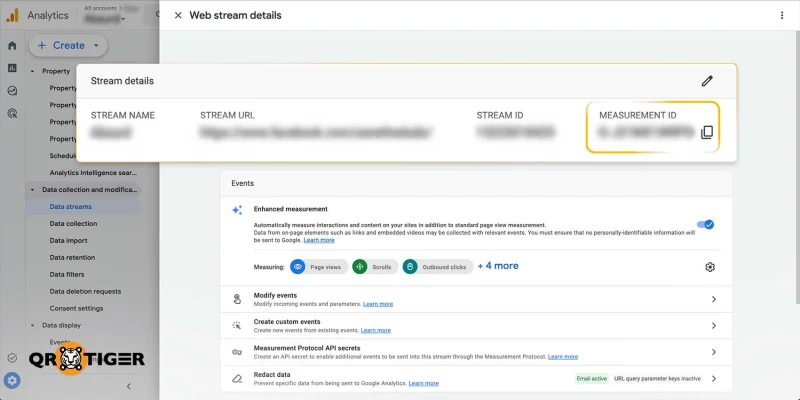
Task: Collapse the admin sidebar chevron
Action: [129, 386]
